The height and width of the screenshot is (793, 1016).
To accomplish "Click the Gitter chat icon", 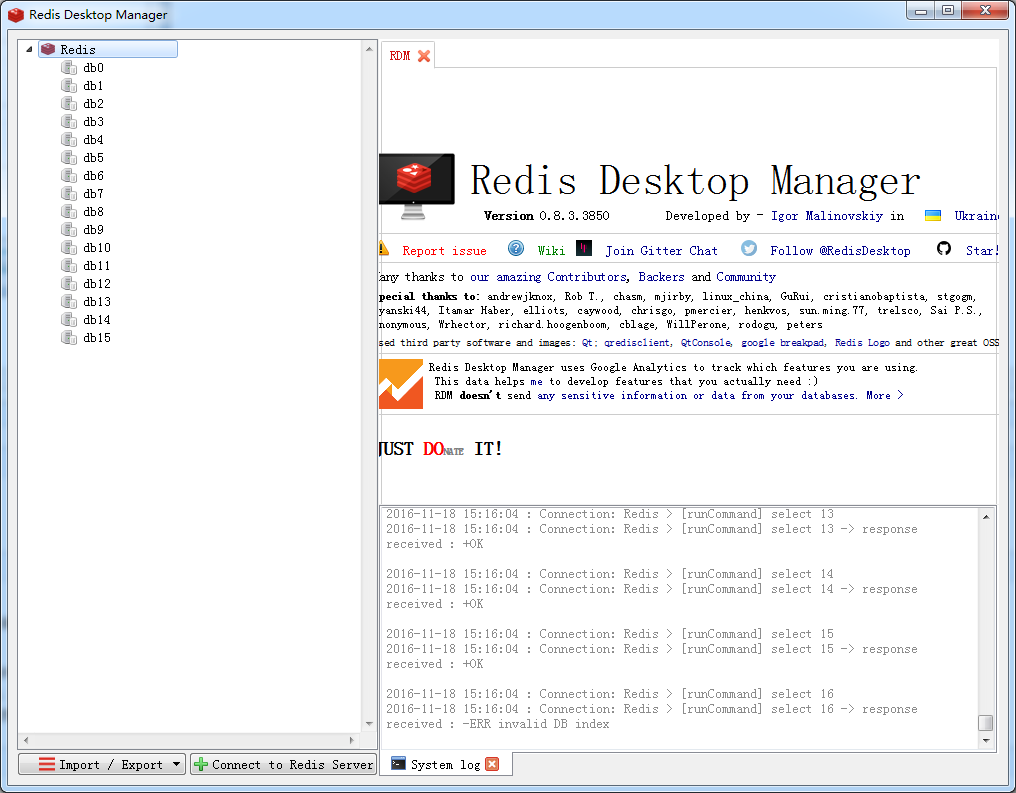I will (x=584, y=248).
